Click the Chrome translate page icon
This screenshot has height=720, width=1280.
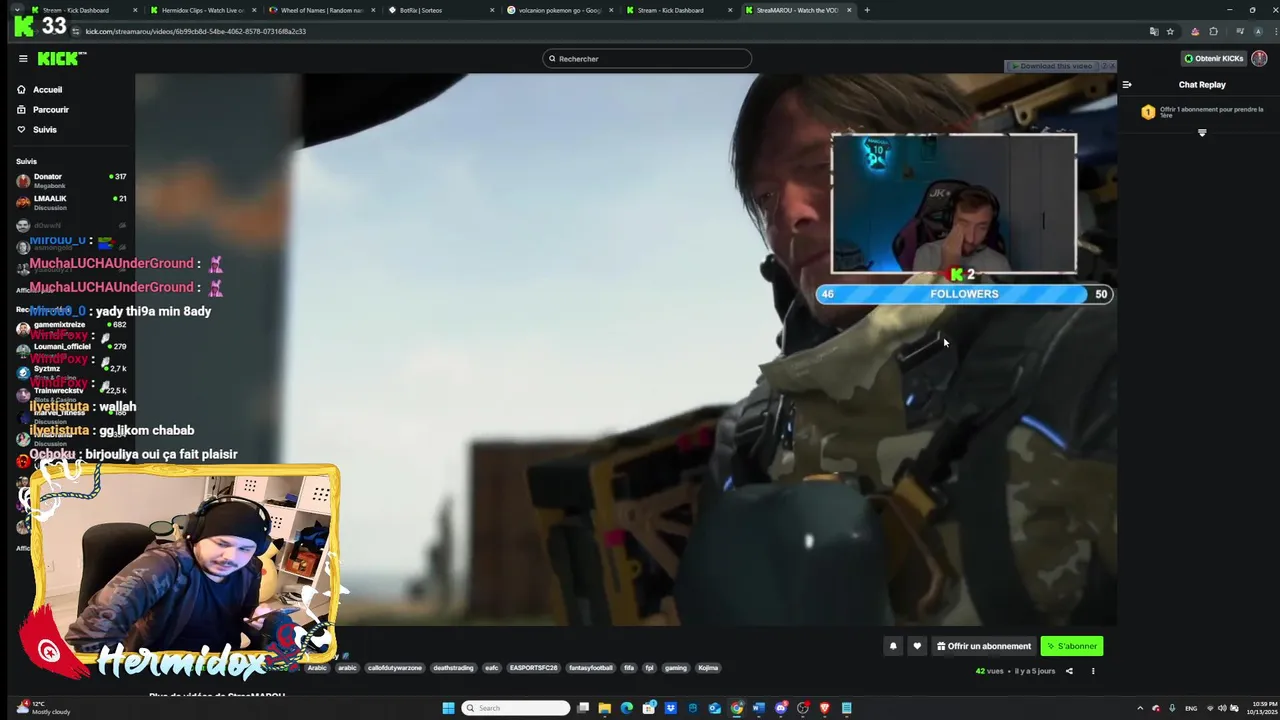1154,31
